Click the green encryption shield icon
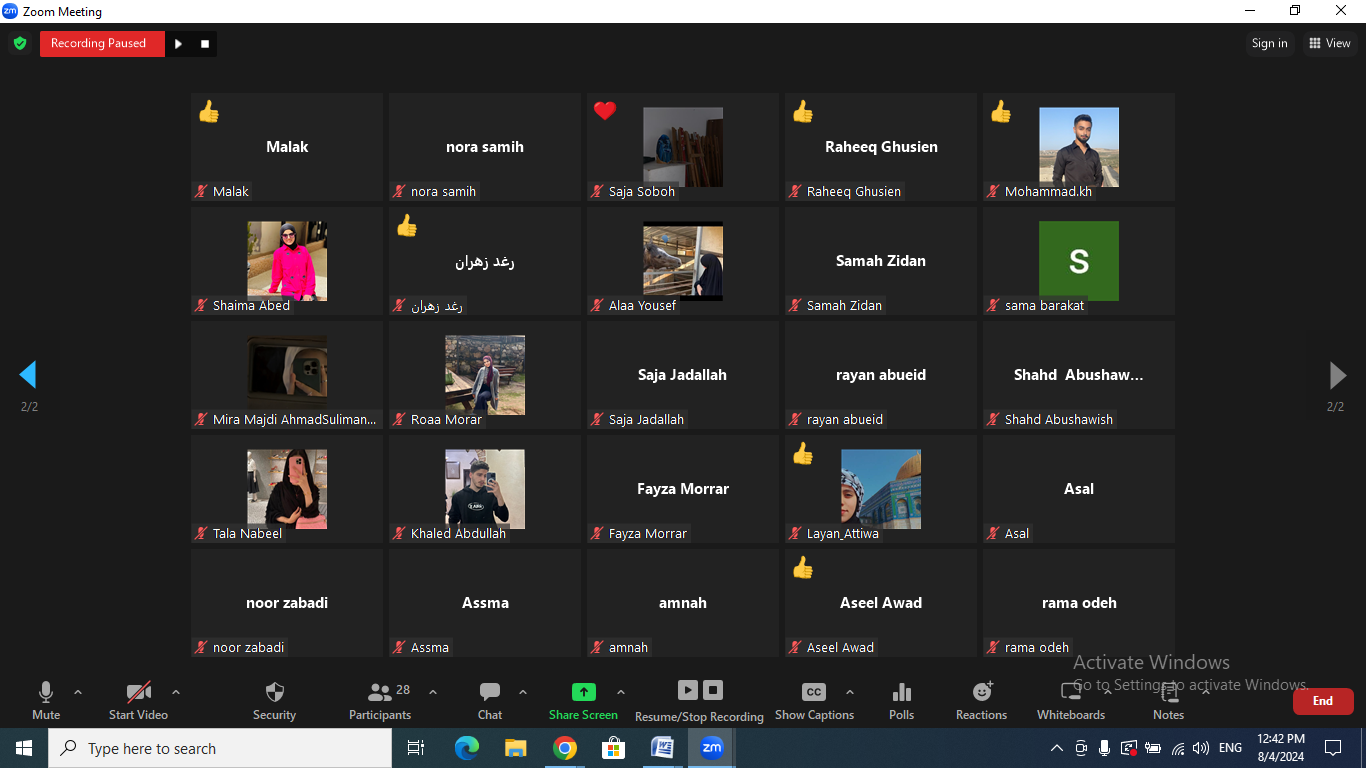The width and height of the screenshot is (1366, 768). click(x=19, y=43)
